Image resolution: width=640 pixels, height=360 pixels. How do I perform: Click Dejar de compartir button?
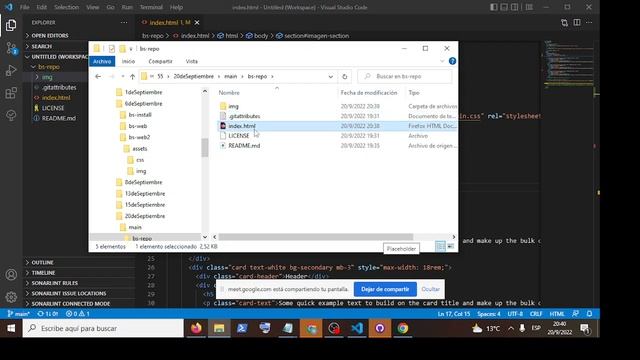point(385,289)
